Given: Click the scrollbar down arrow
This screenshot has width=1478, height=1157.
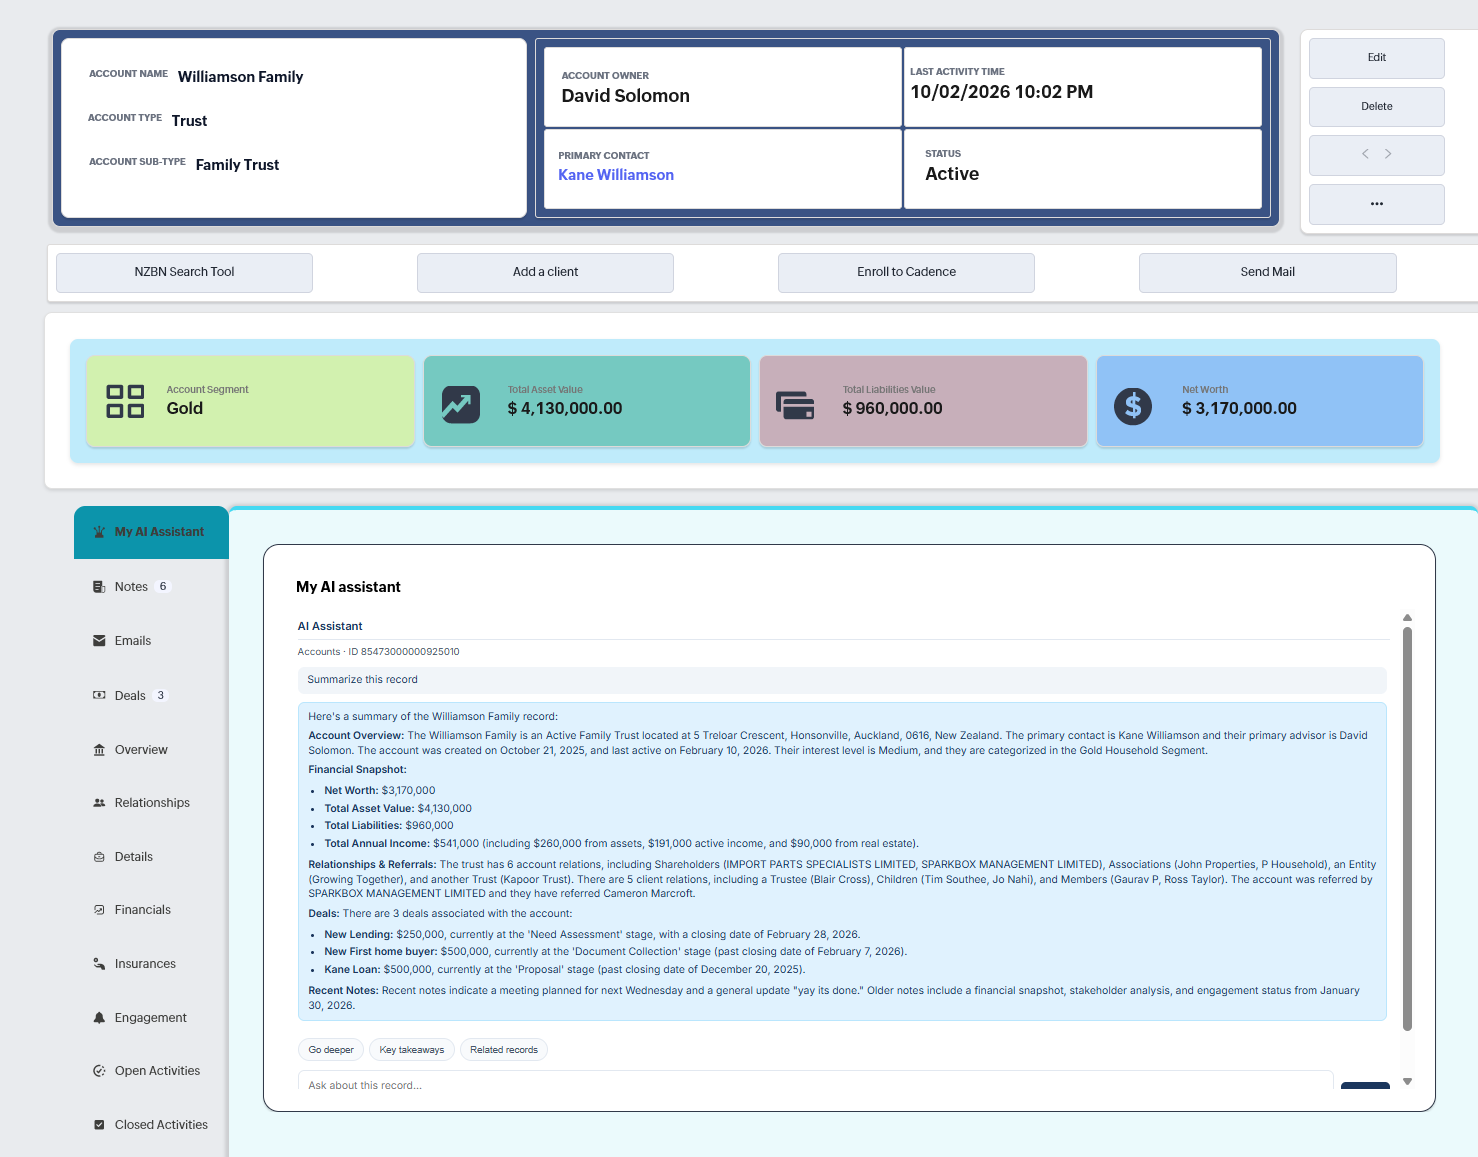Looking at the screenshot, I should pos(1407,1081).
